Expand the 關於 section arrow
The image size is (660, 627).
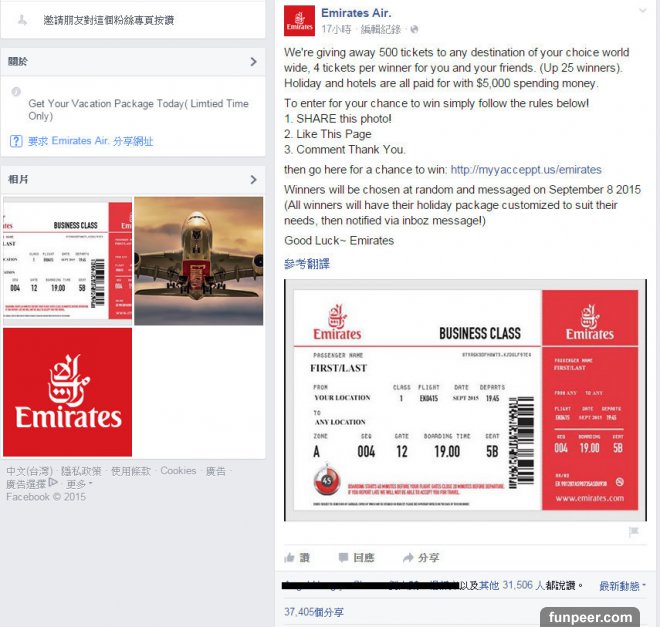point(253,62)
